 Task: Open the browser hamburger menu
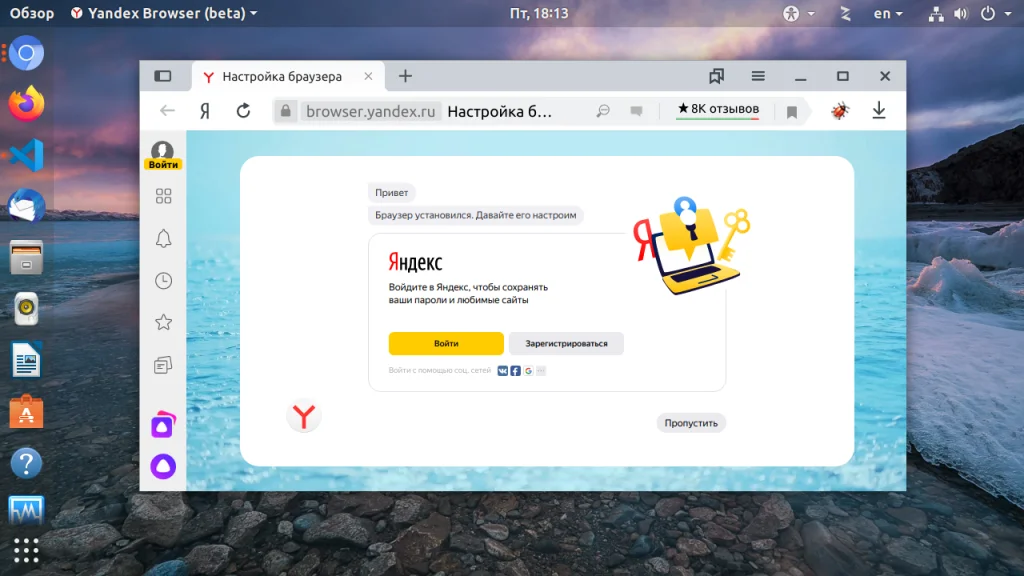click(x=758, y=76)
